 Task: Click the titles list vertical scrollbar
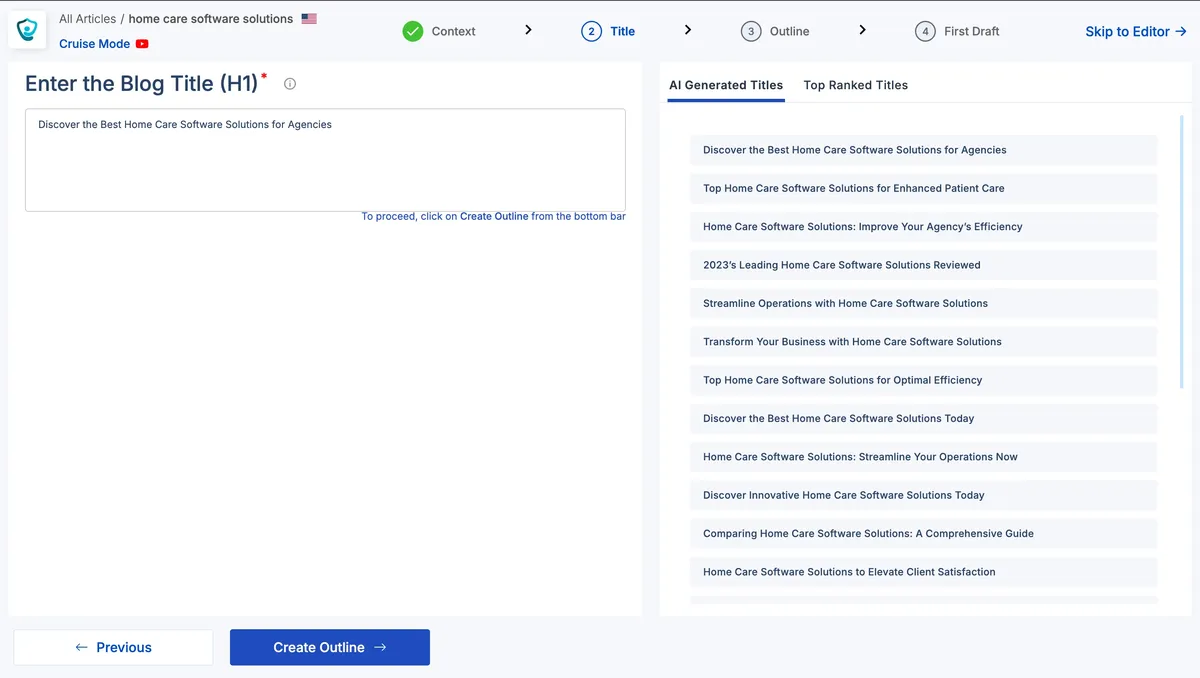[1183, 250]
